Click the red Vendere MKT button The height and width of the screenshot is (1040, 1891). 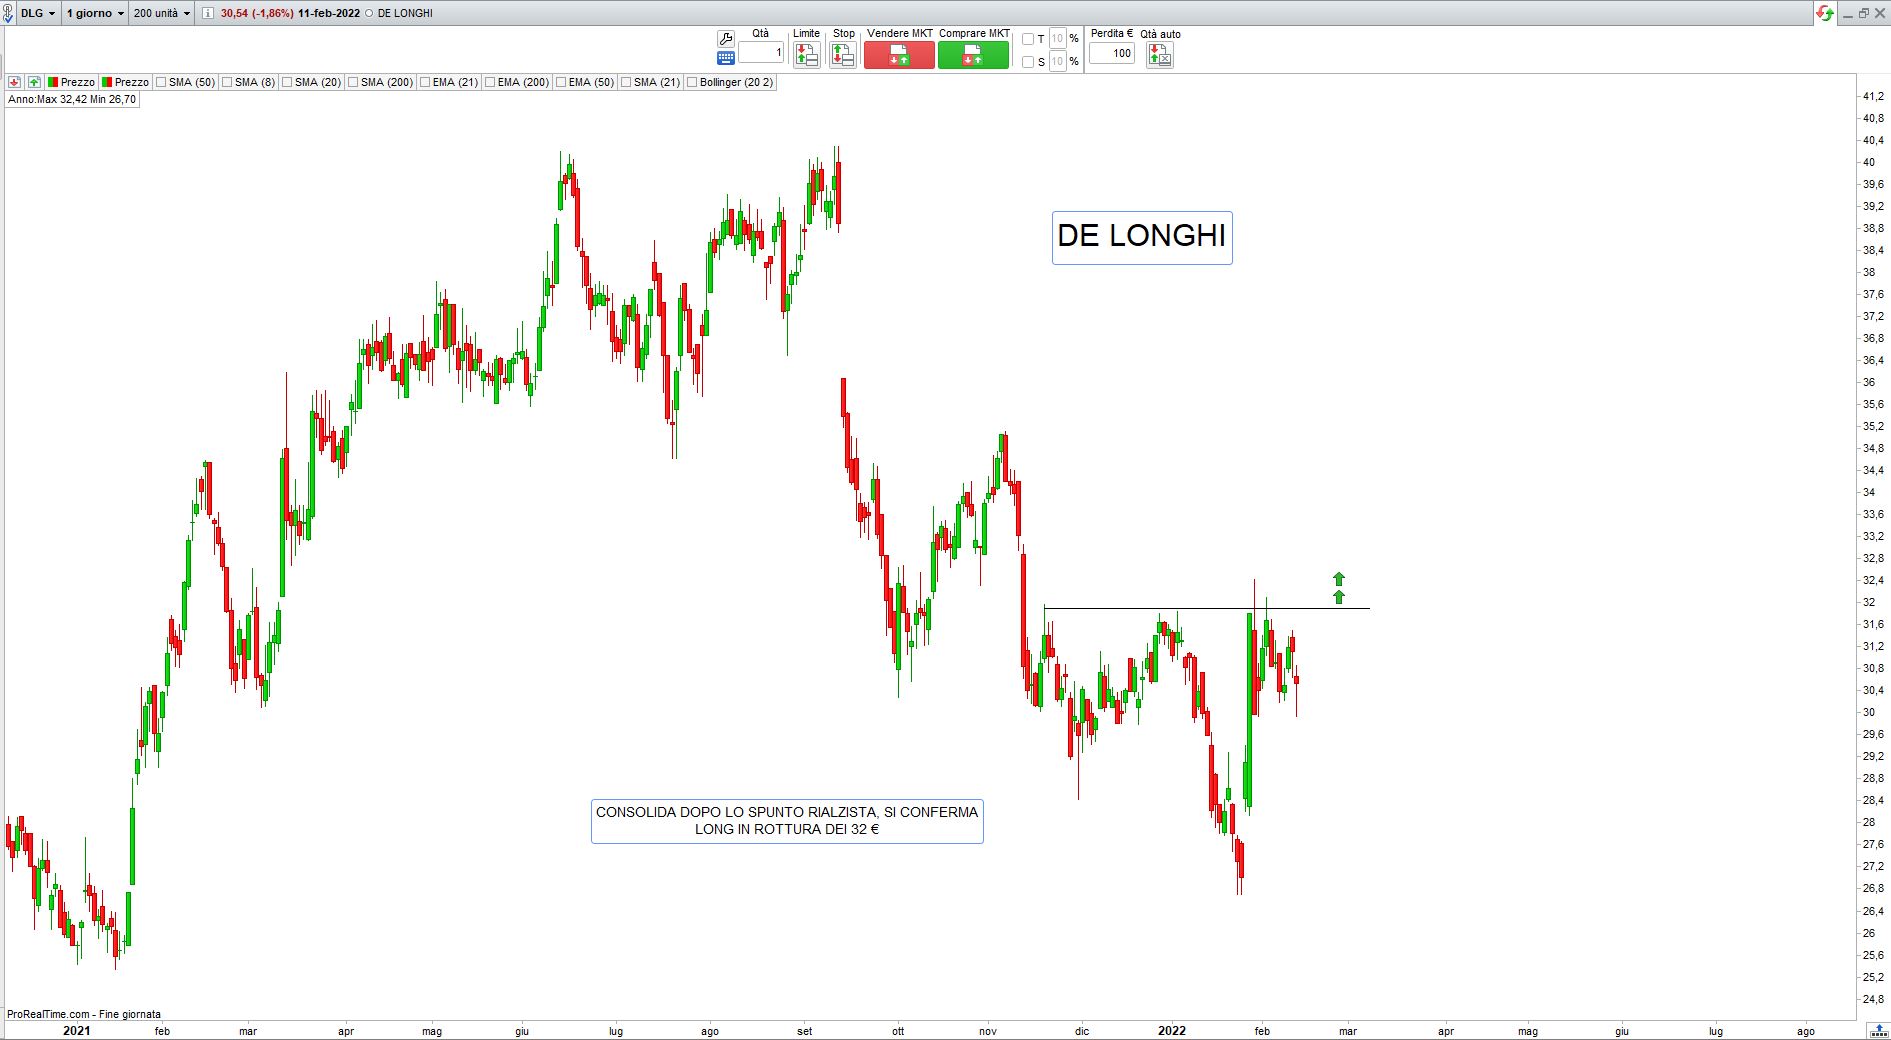click(x=899, y=55)
